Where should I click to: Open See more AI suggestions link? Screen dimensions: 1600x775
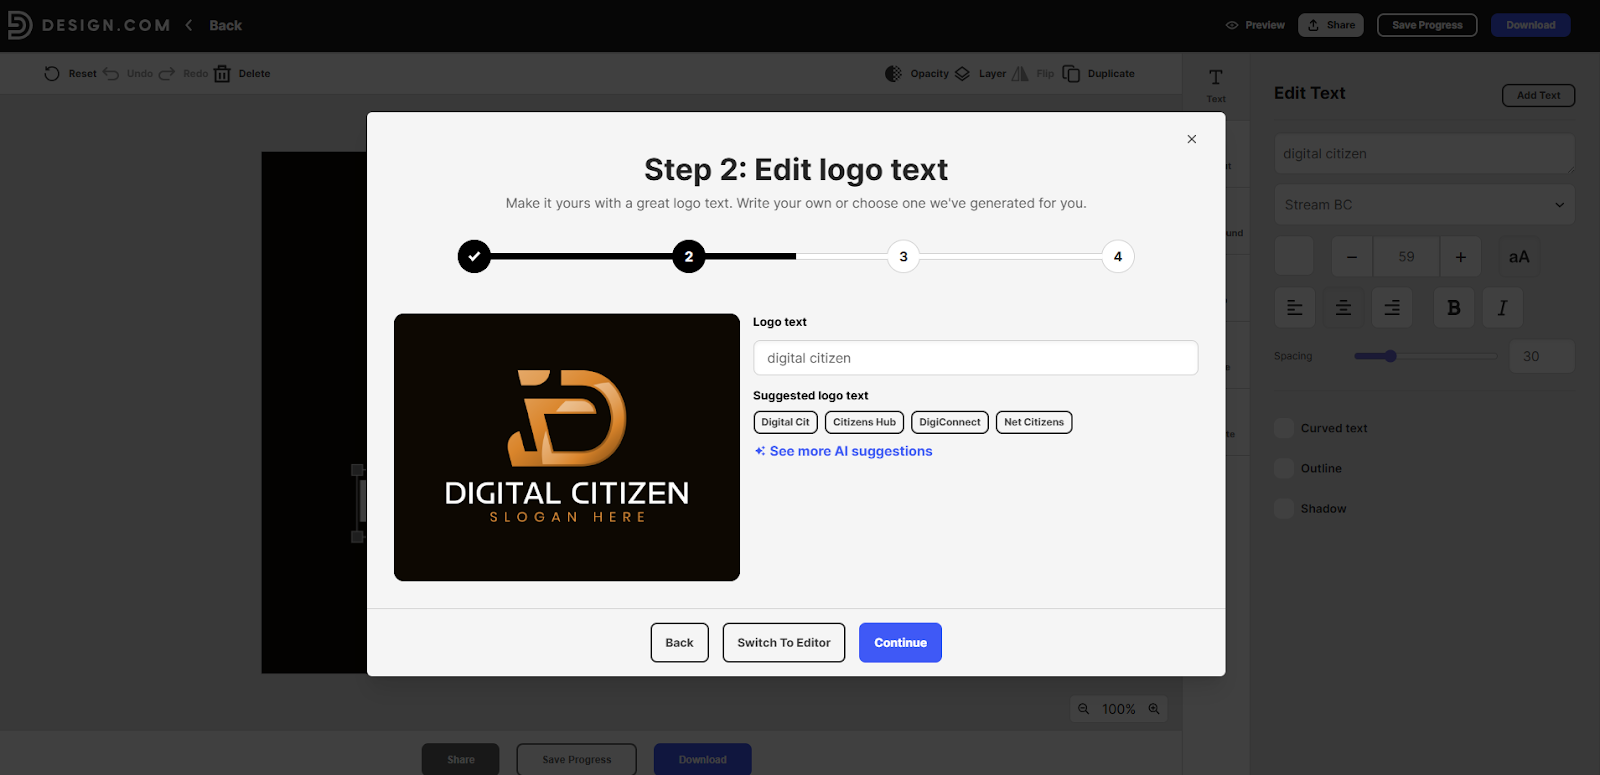point(851,451)
